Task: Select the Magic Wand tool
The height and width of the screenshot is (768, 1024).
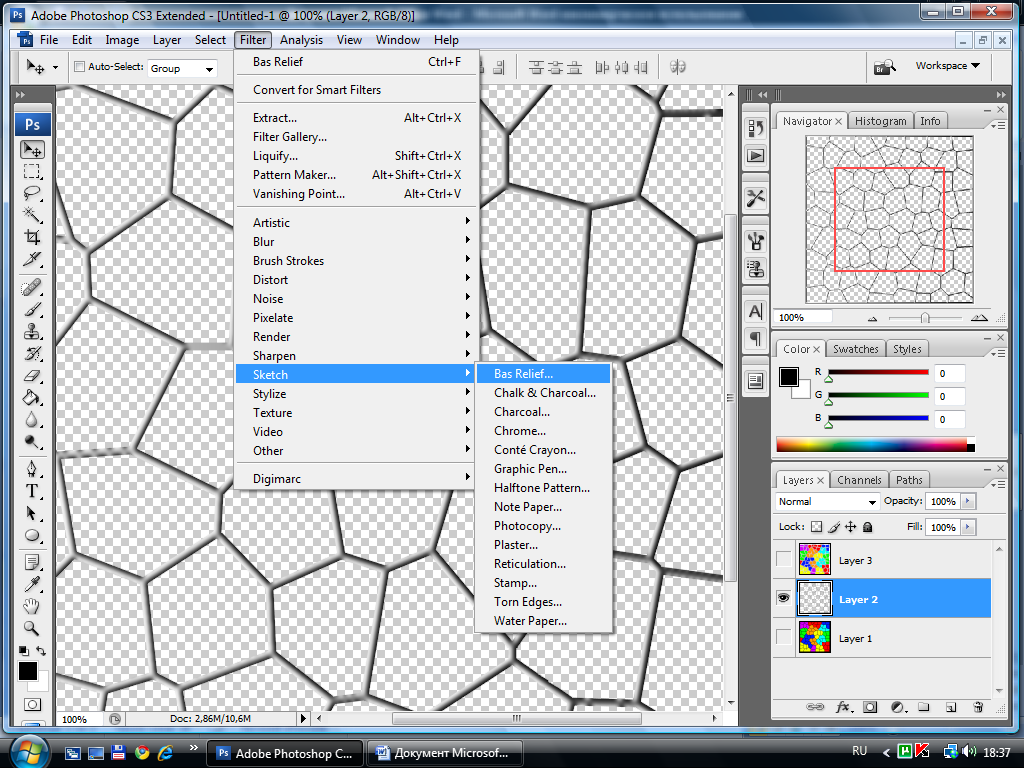Action: point(31,215)
